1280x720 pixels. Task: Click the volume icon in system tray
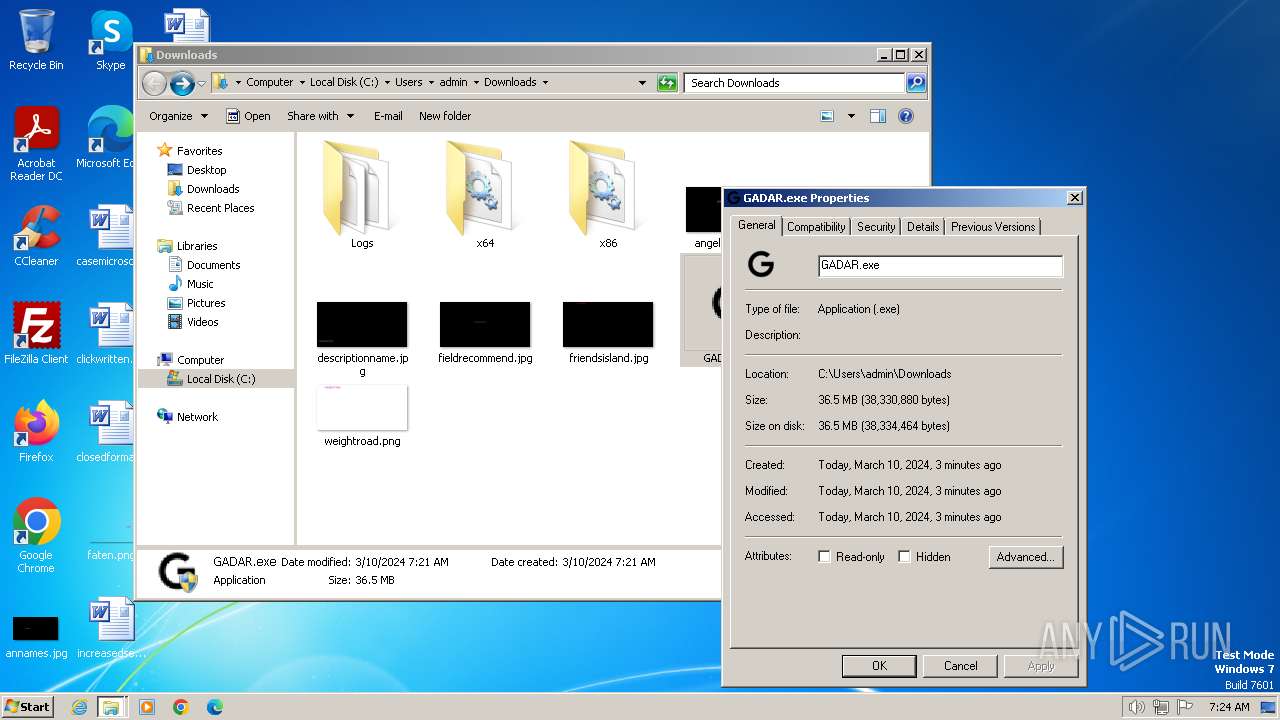coord(1136,707)
